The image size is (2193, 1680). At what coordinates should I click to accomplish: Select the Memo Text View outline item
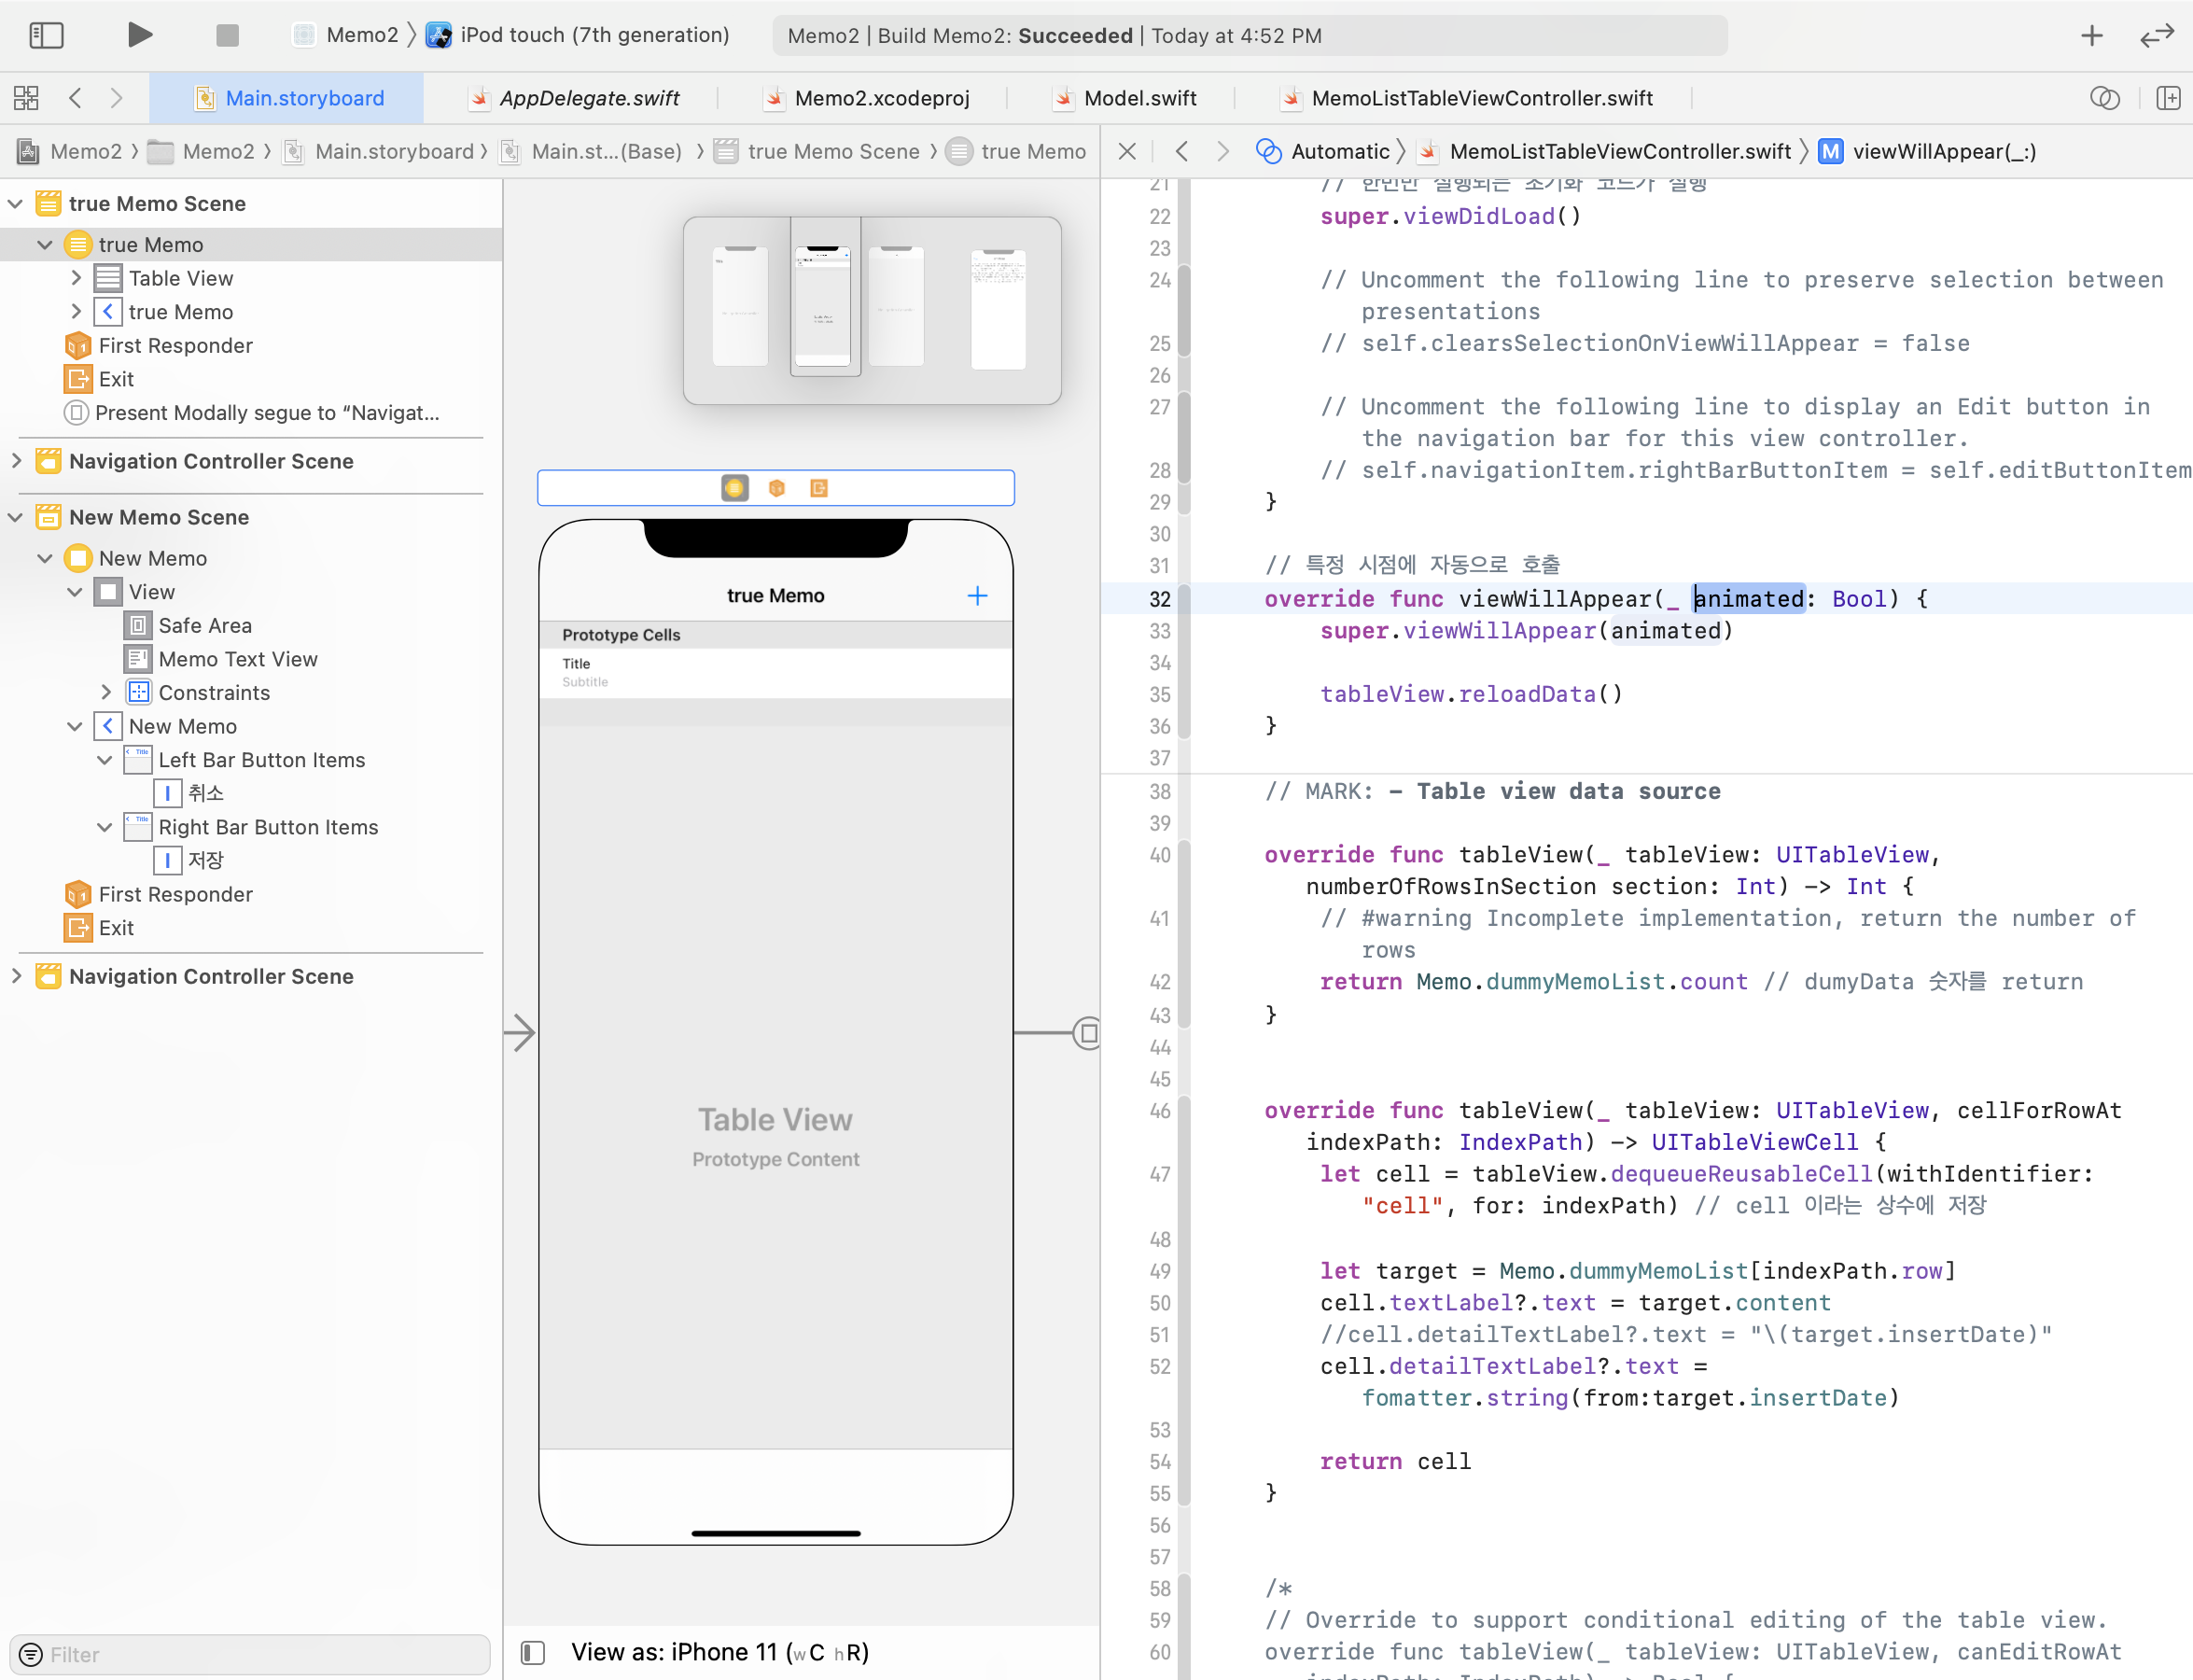[238, 659]
